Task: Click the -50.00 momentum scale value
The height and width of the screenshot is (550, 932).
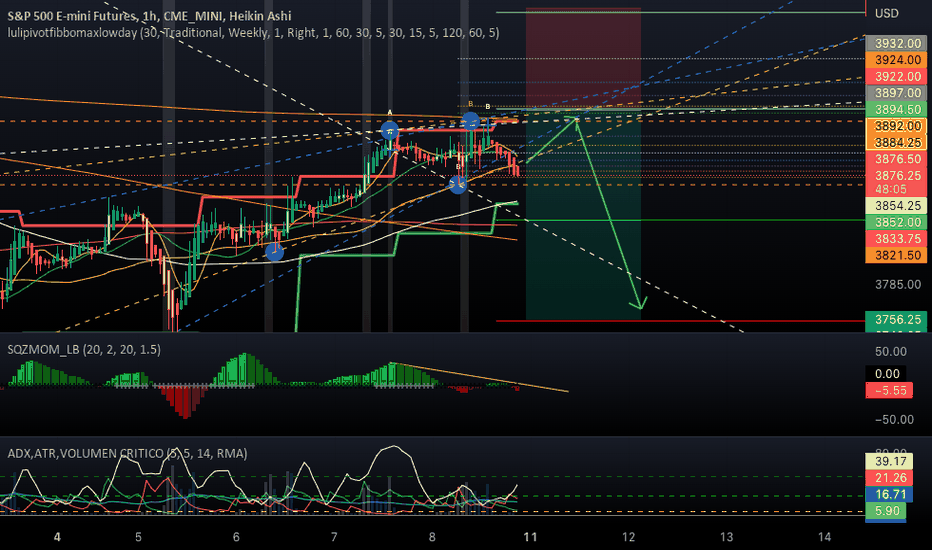Action: [x=893, y=419]
